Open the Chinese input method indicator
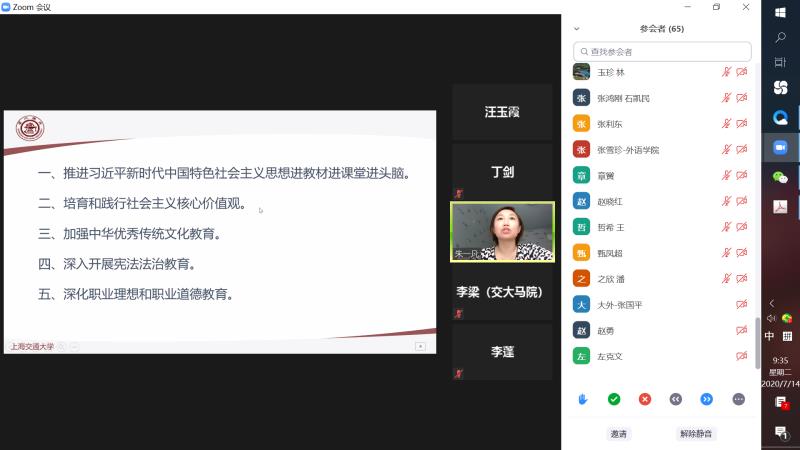 click(x=770, y=336)
